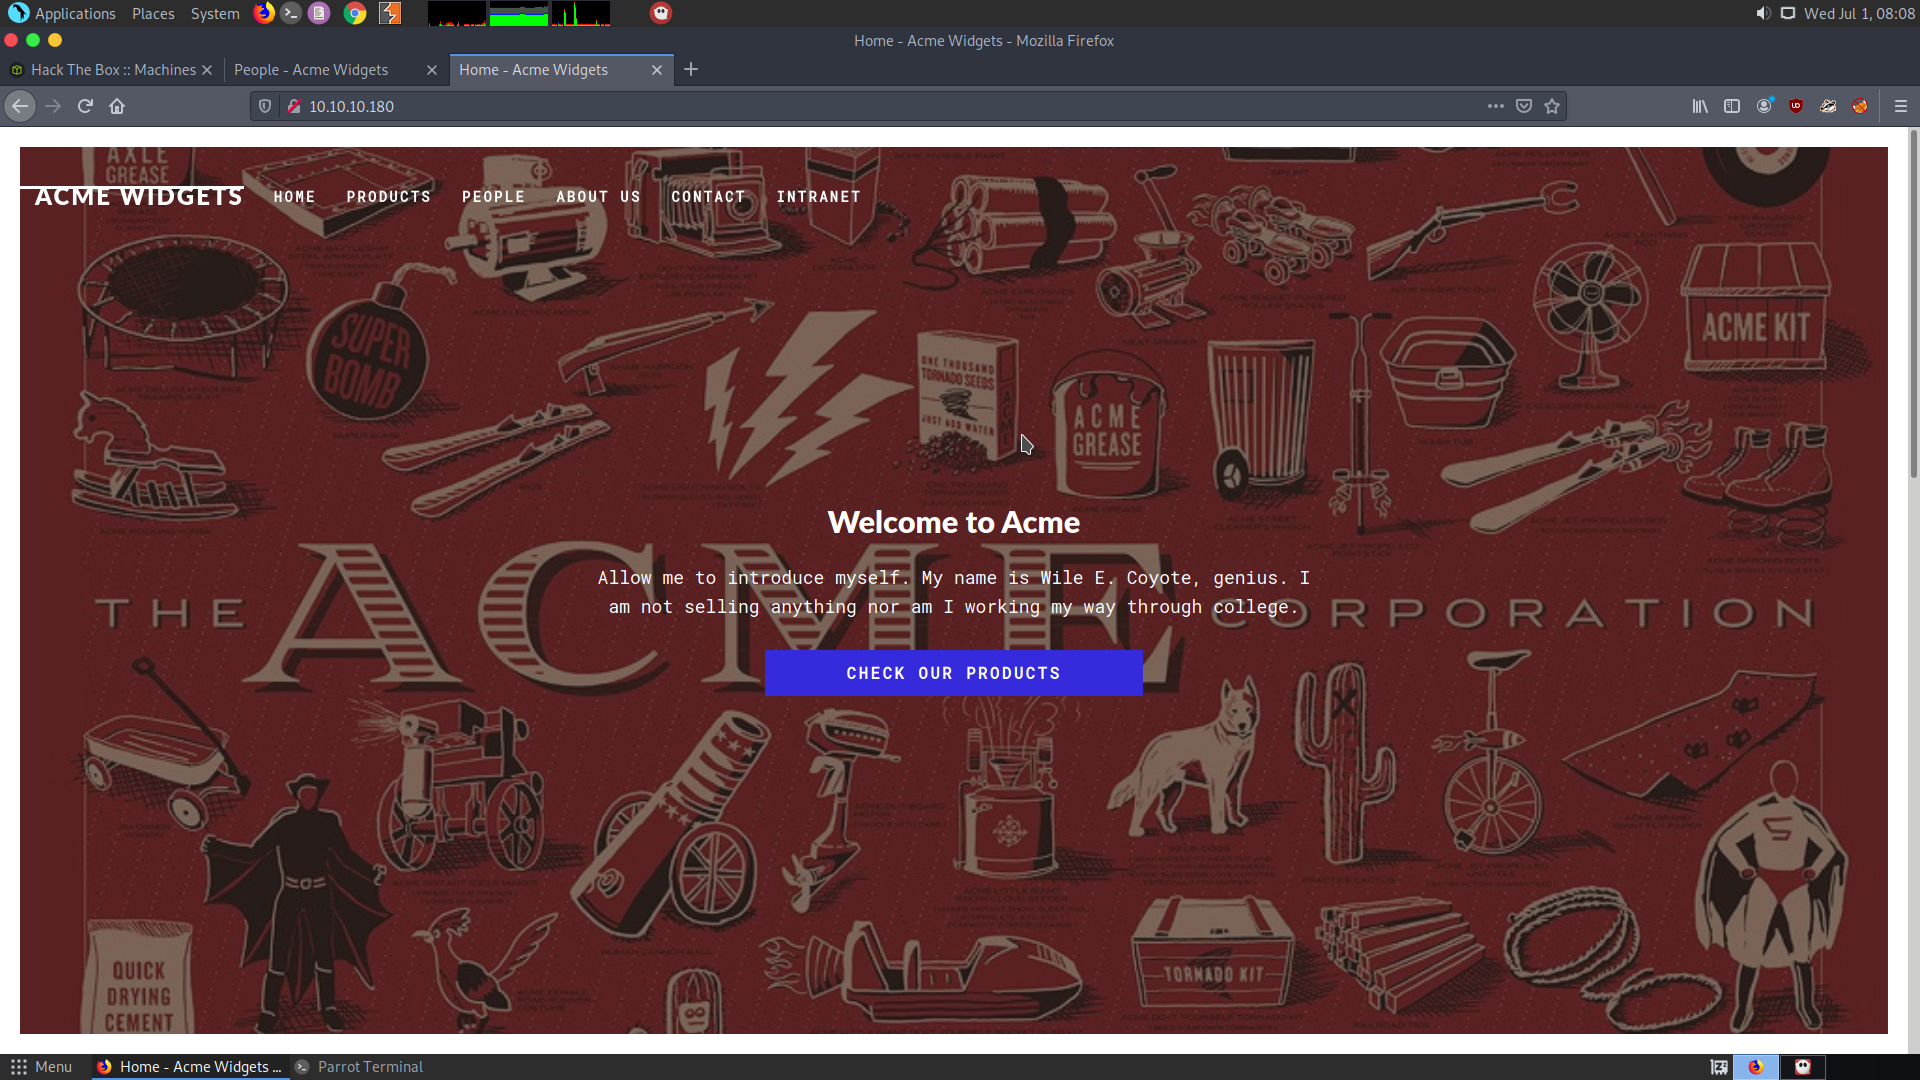
Task: Open page actions three-dot menu
Action: pyautogui.click(x=1495, y=106)
